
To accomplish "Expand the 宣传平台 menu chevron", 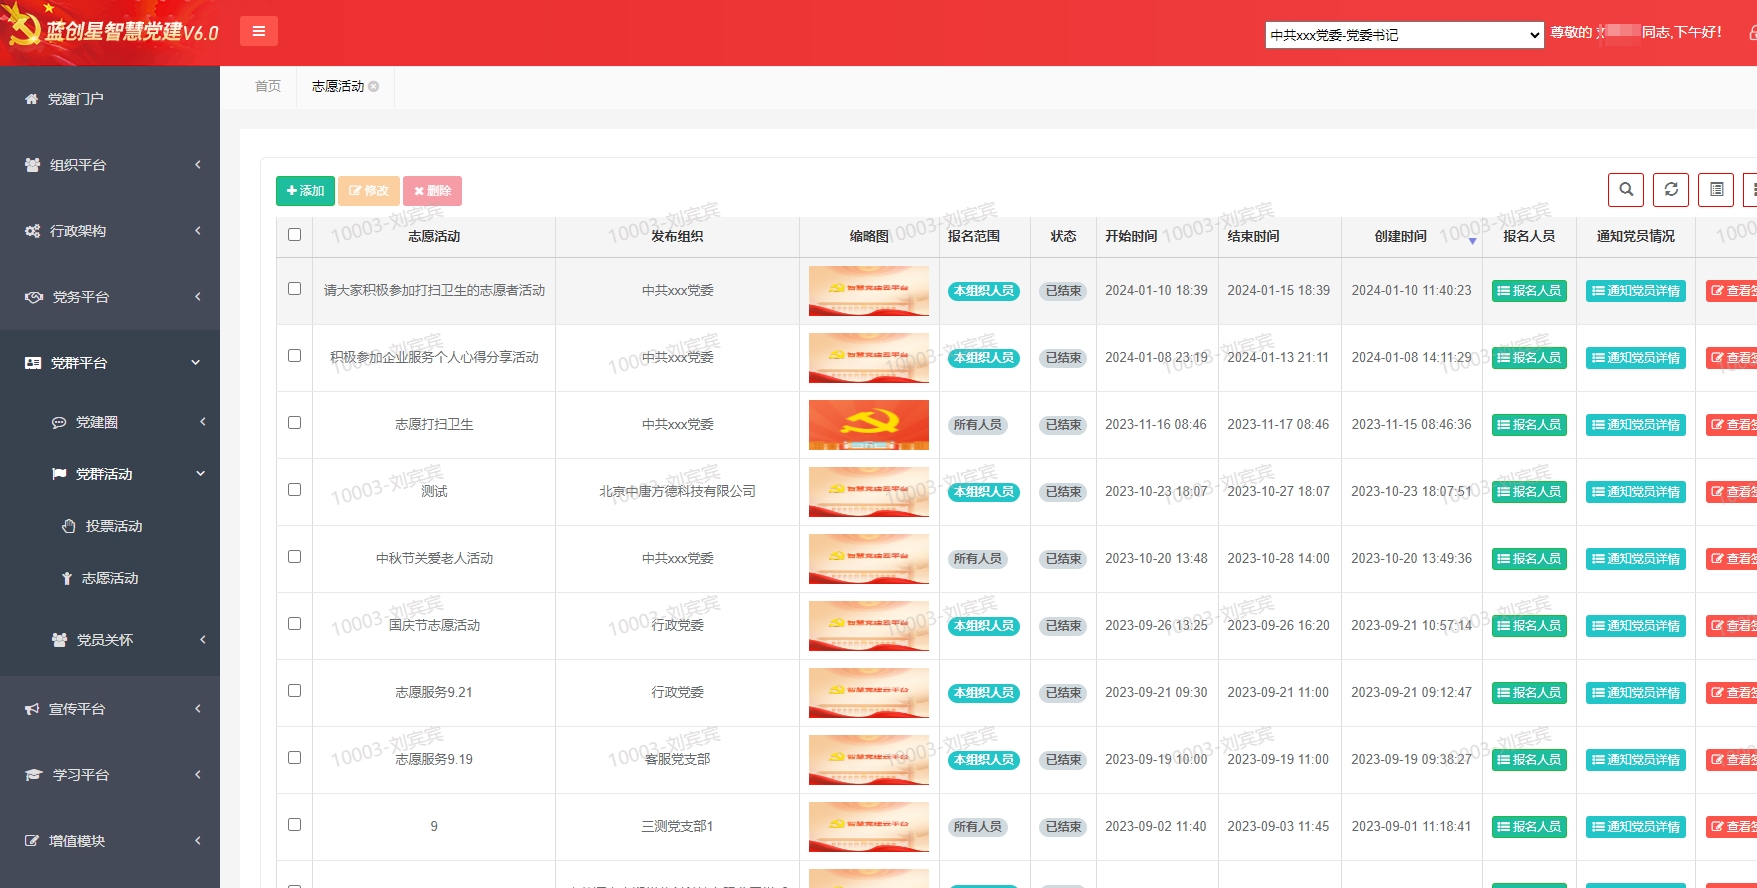I will pyautogui.click(x=198, y=709).
